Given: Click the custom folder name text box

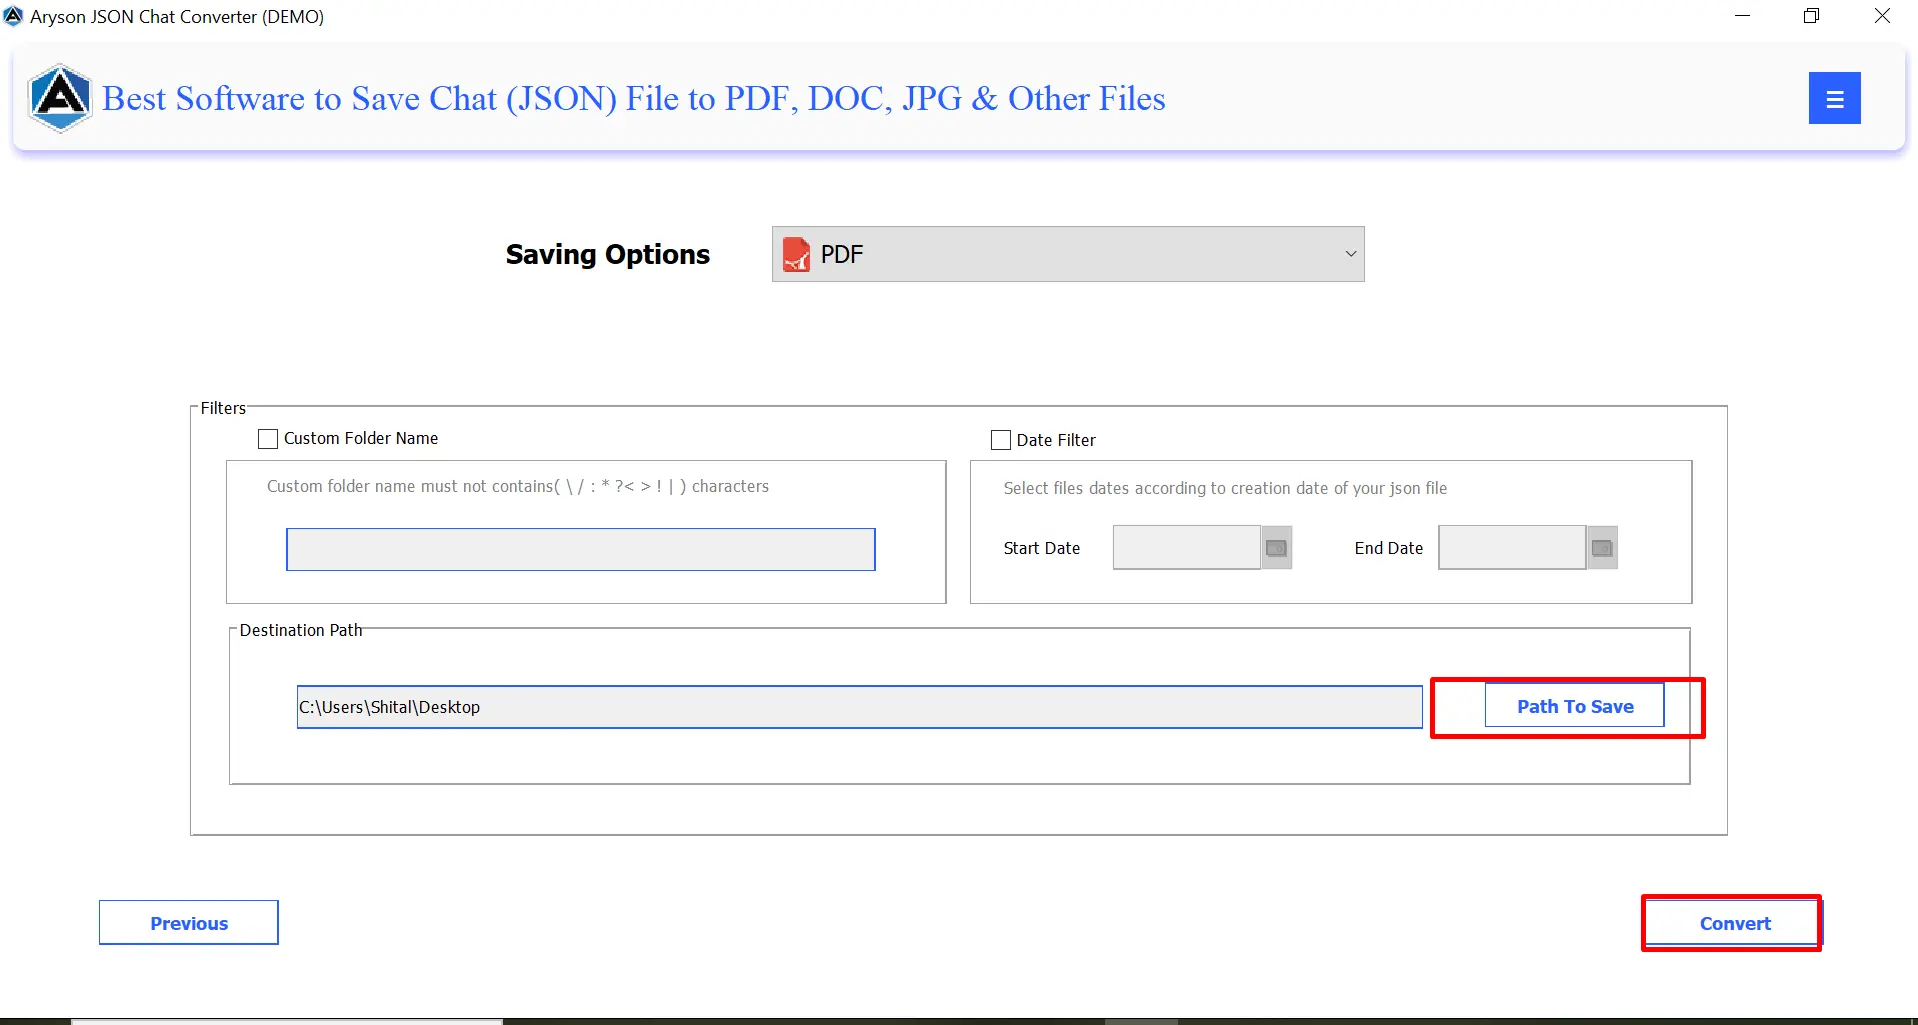Looking at the screenshot, I should point(580,549).
